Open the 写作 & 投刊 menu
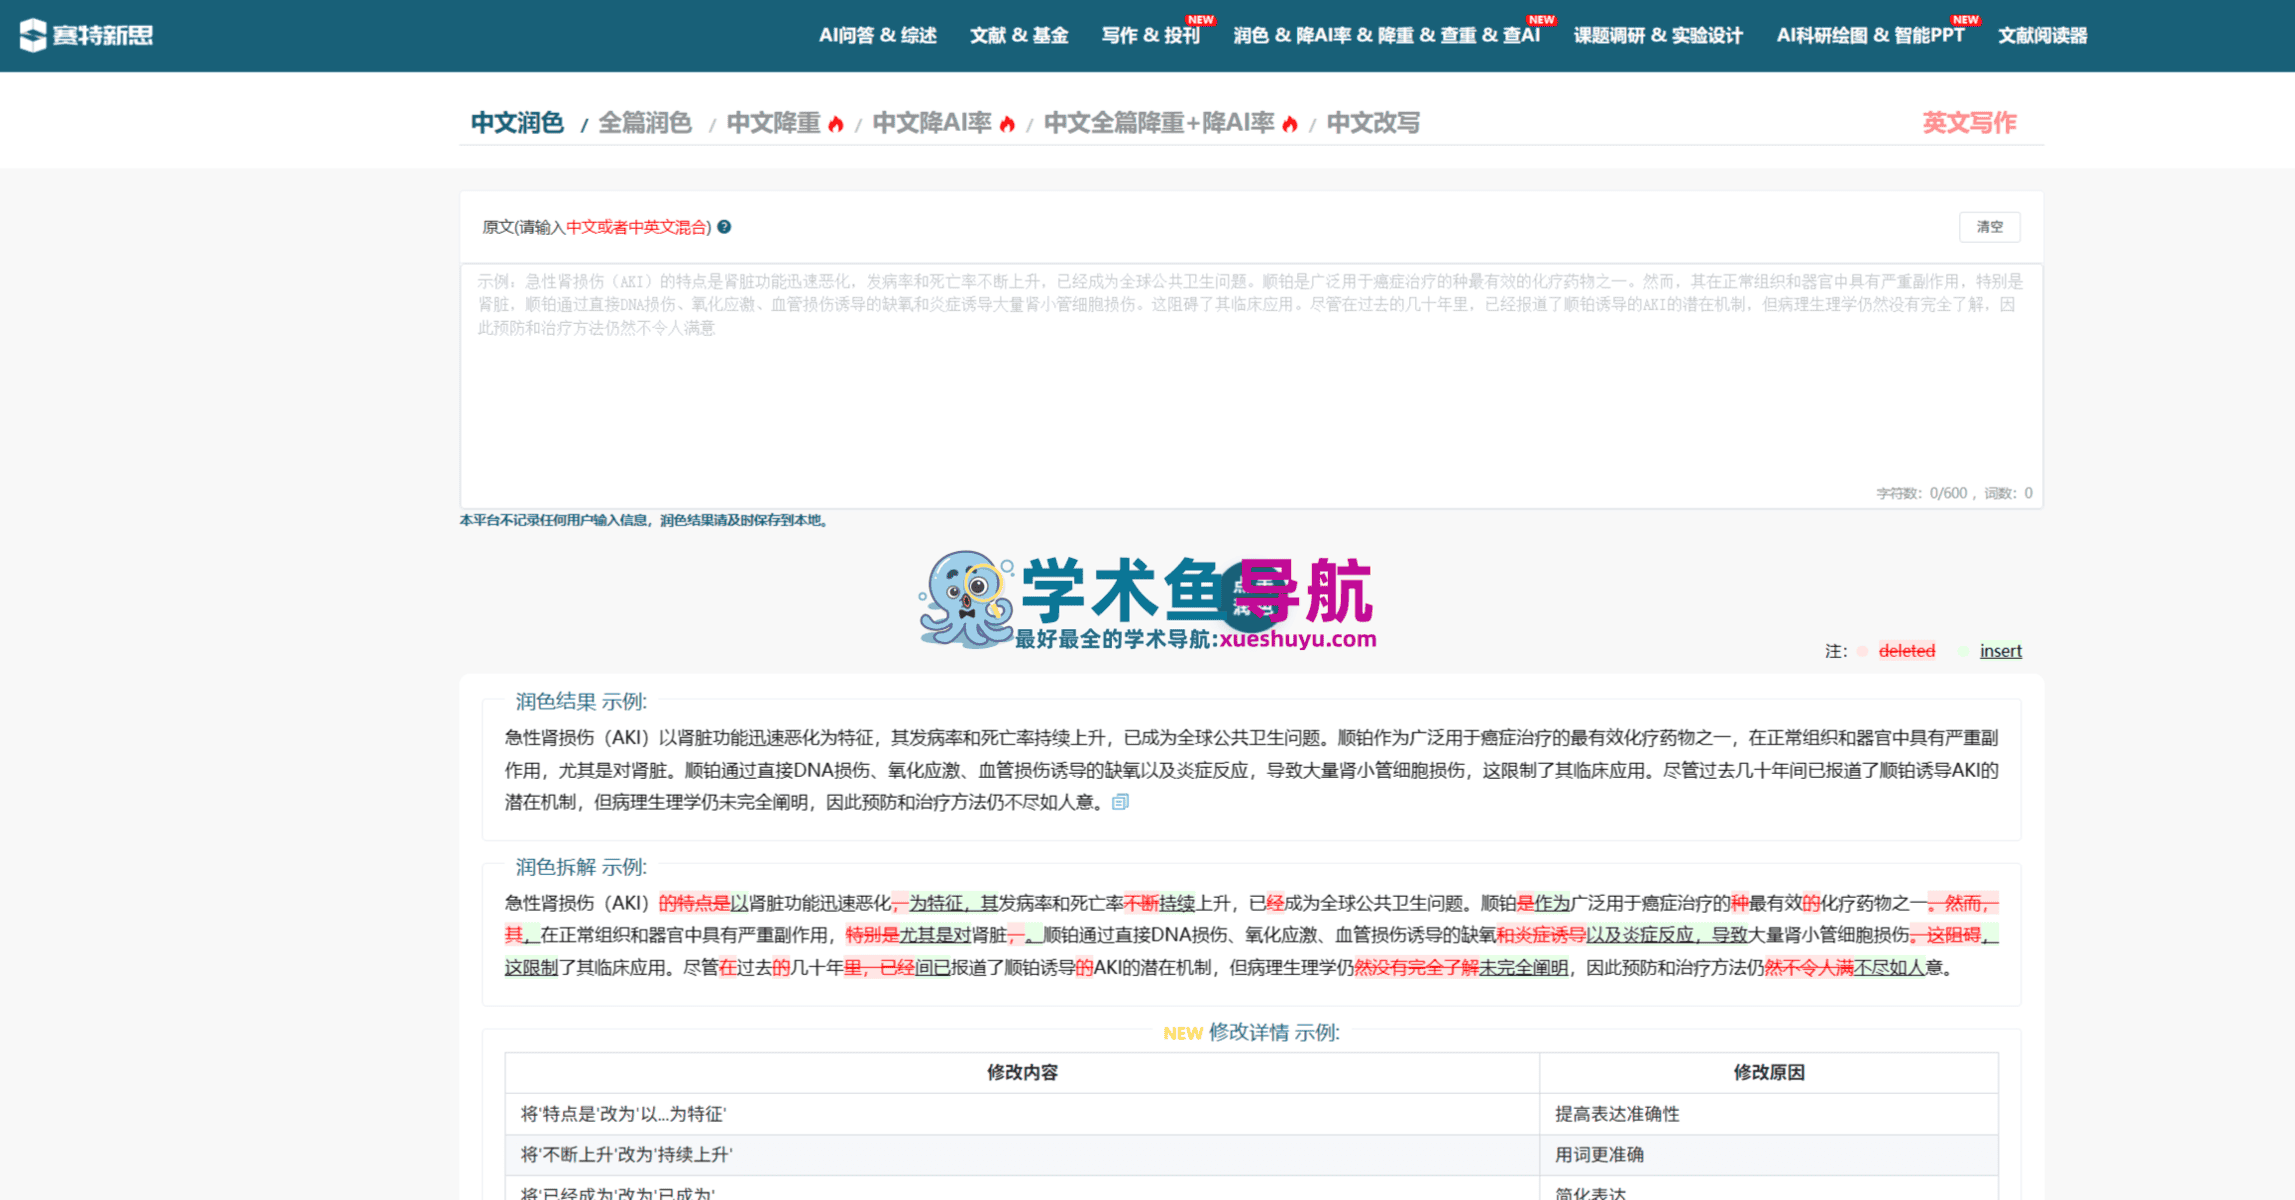This screenshot has width=2295, height=1200. coord(1150,36)
